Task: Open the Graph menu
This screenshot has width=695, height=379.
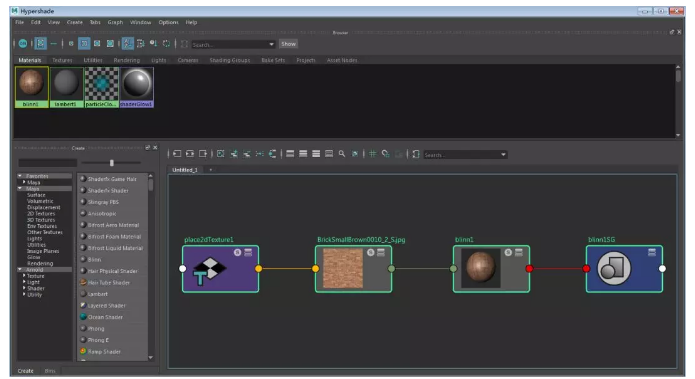Action: click(x=115, y=22)
